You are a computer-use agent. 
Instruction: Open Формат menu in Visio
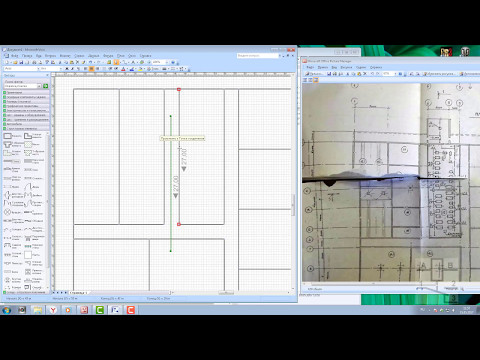pos(65,56)
